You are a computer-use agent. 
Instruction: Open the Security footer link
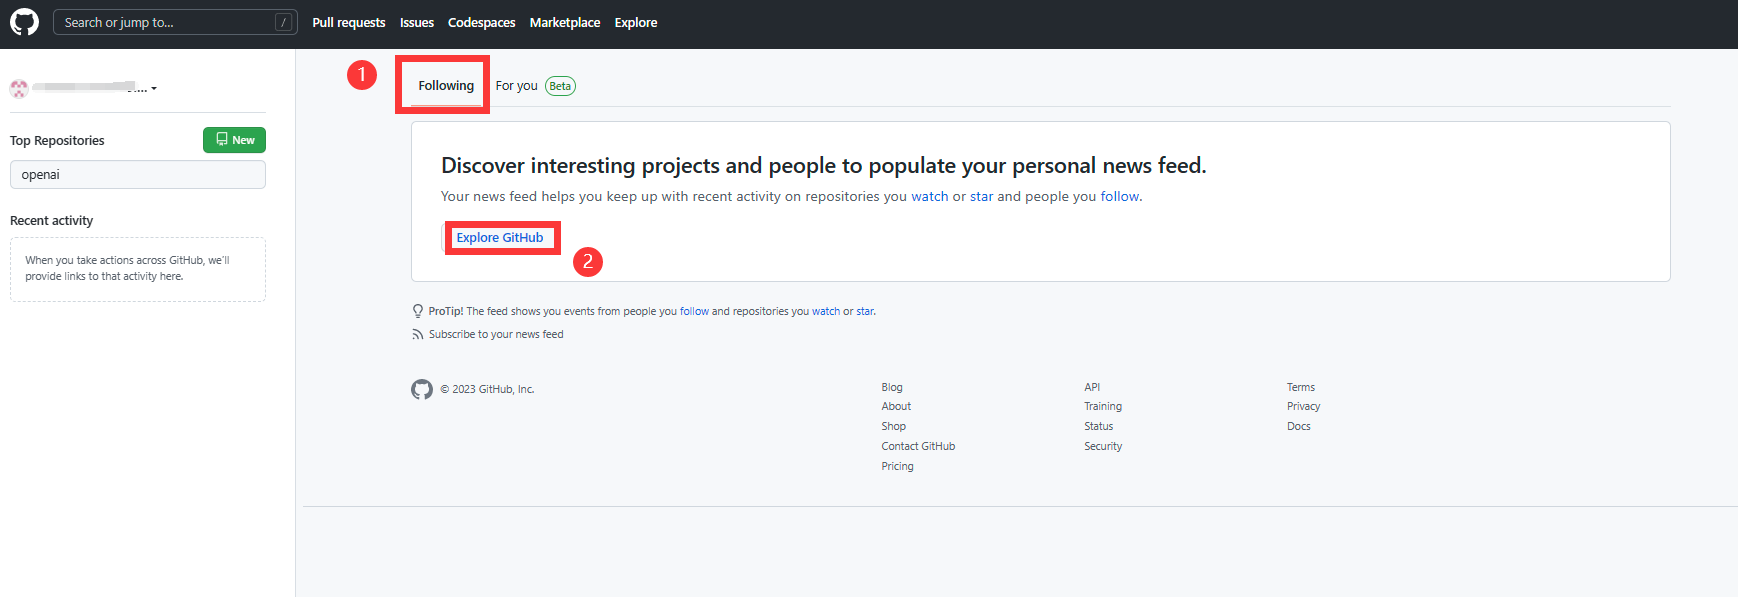1103,446
